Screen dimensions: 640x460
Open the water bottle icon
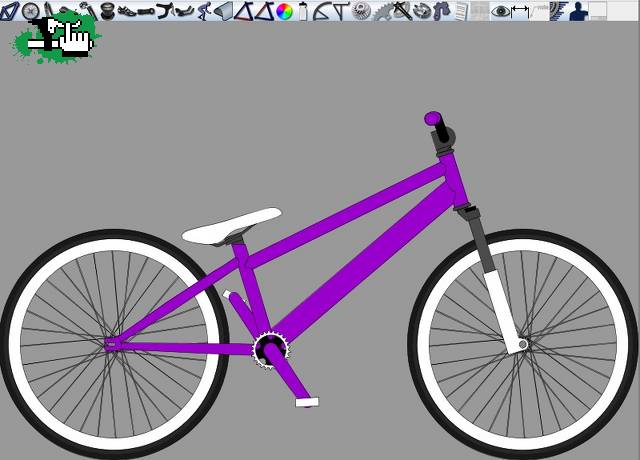click(303, 11)
